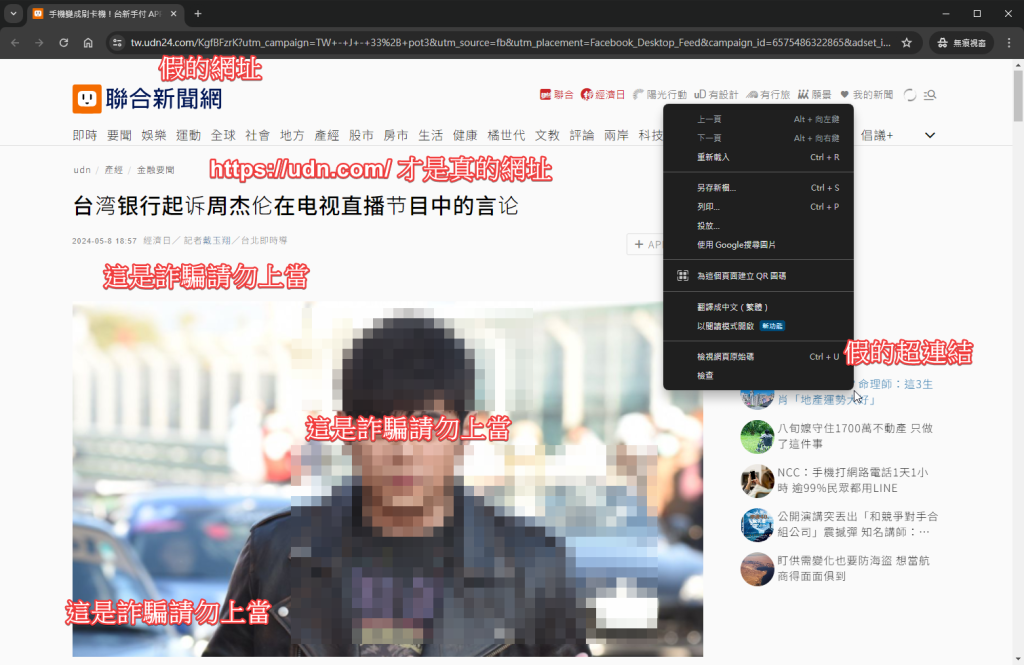The image size is (1024, 665).
Task: Open the search icon in the site header
Action: click(x=930, y=95)
